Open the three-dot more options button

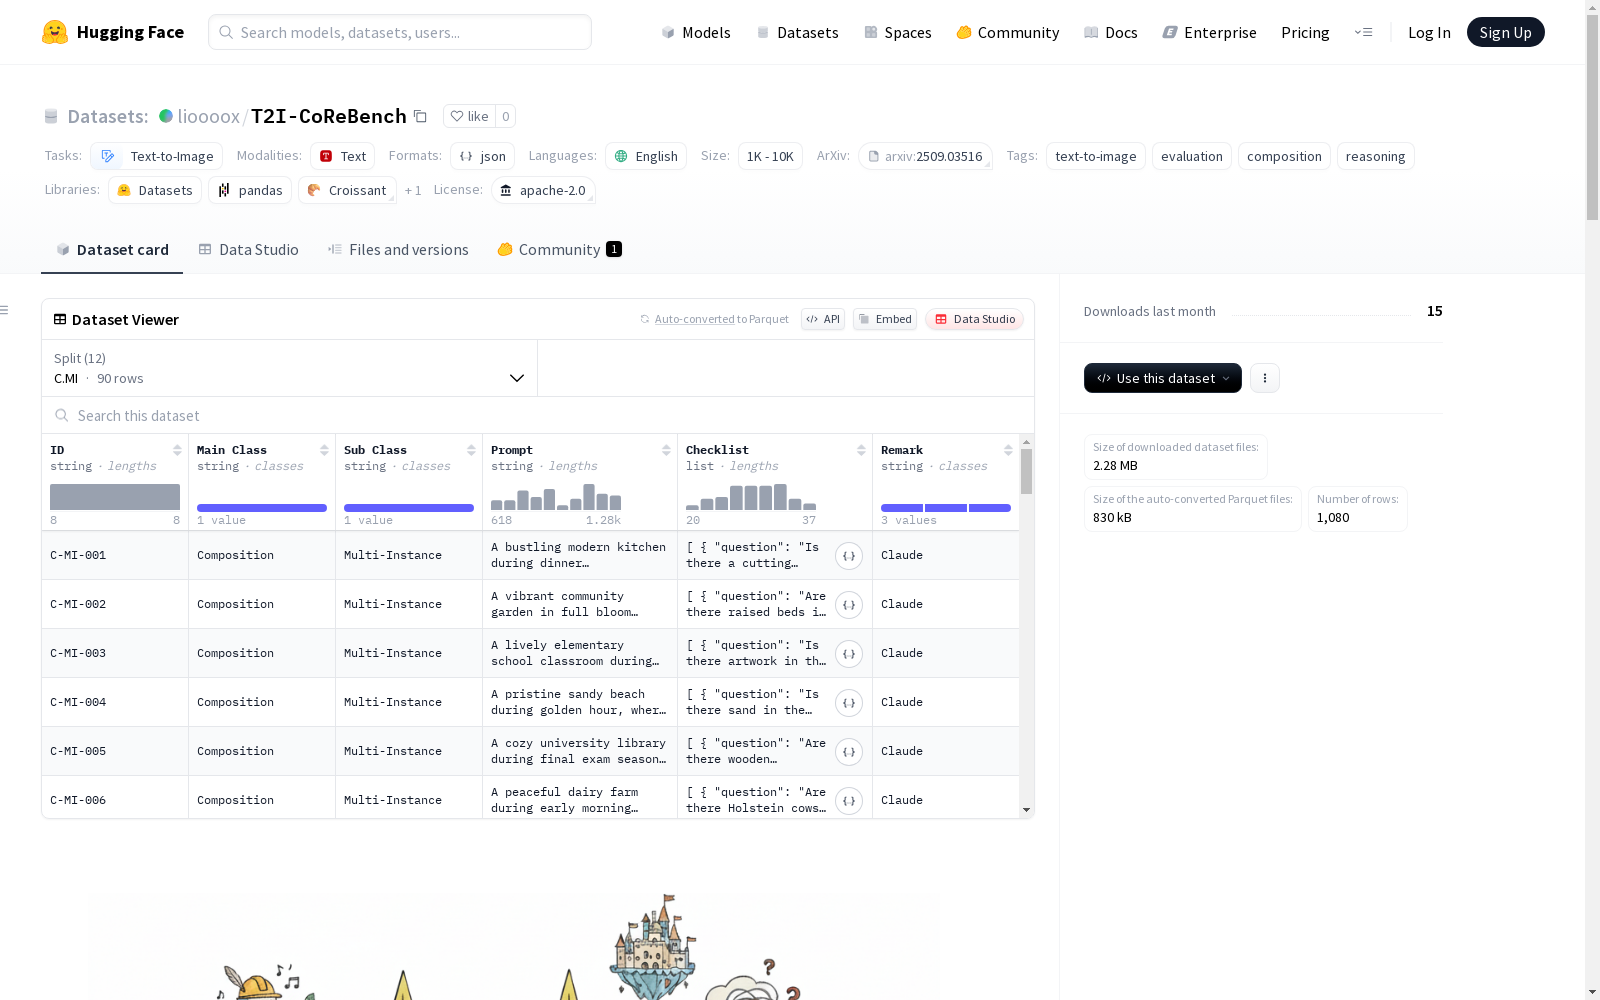[x=1265, y=378]
